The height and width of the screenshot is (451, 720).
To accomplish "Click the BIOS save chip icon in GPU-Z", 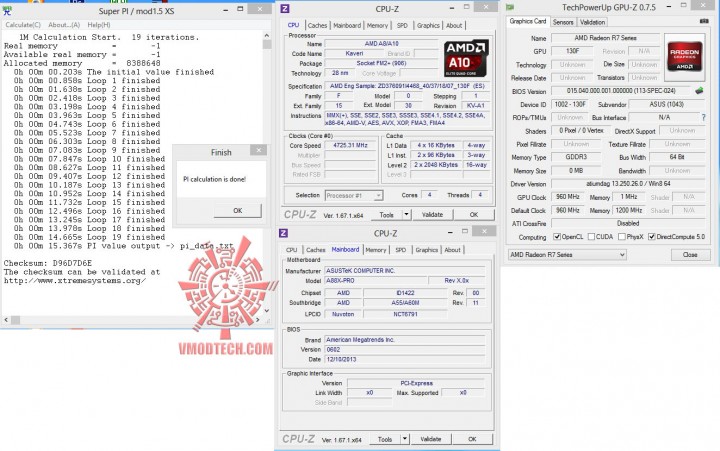I will [x=699, y=91].
